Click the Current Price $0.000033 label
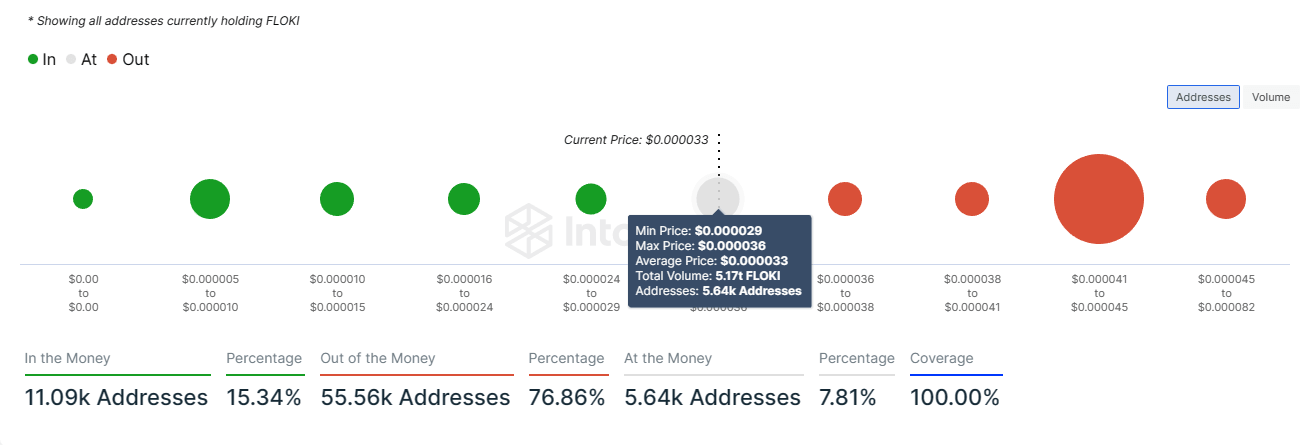Viewport: 1307px width, 445px height. (636, 140)
